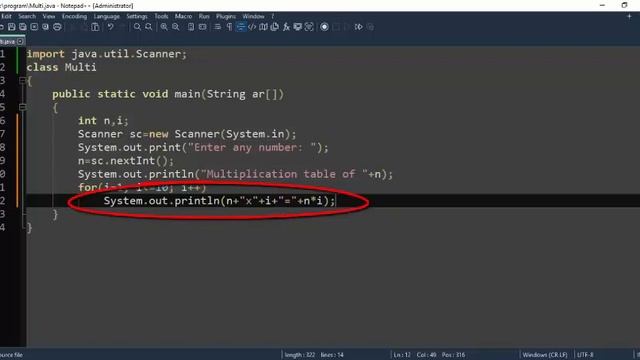Click the 'length : 322 lines : 14' status entry
The height and width of the screenshot is (360, 640).
point(314,355)
